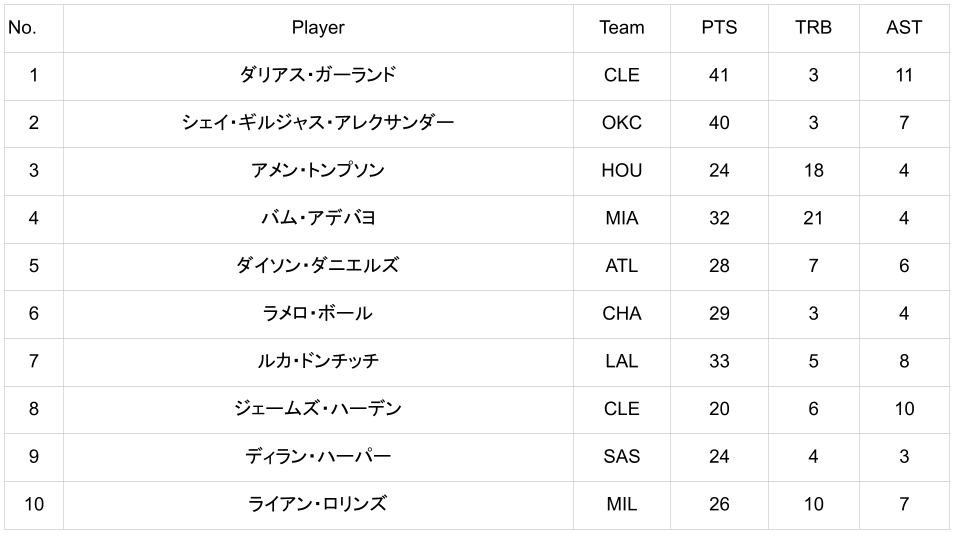The width and height of the screenshot is (960, 540).
Task: Select the HOU team cell
Action: coord(622,170)
